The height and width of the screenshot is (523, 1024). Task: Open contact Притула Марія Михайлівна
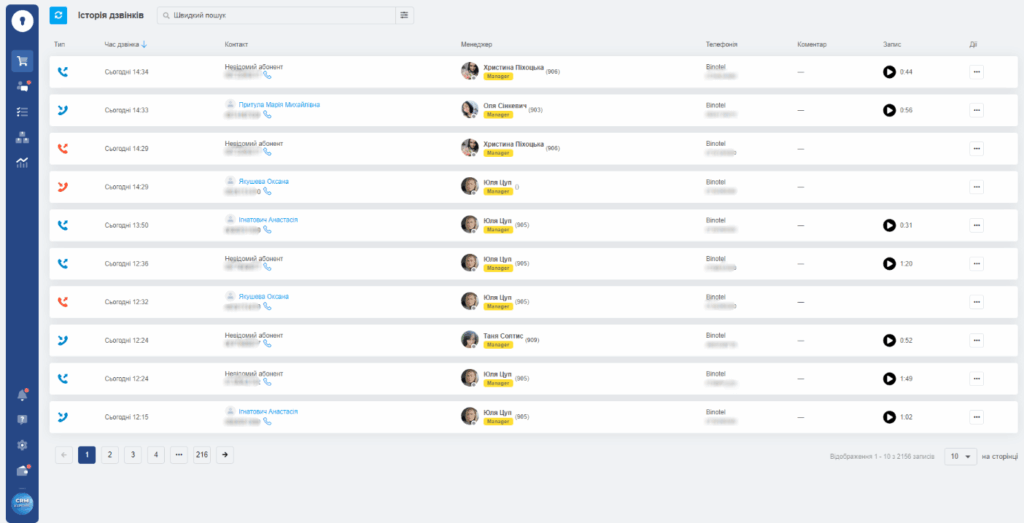[x=279, y=104]
